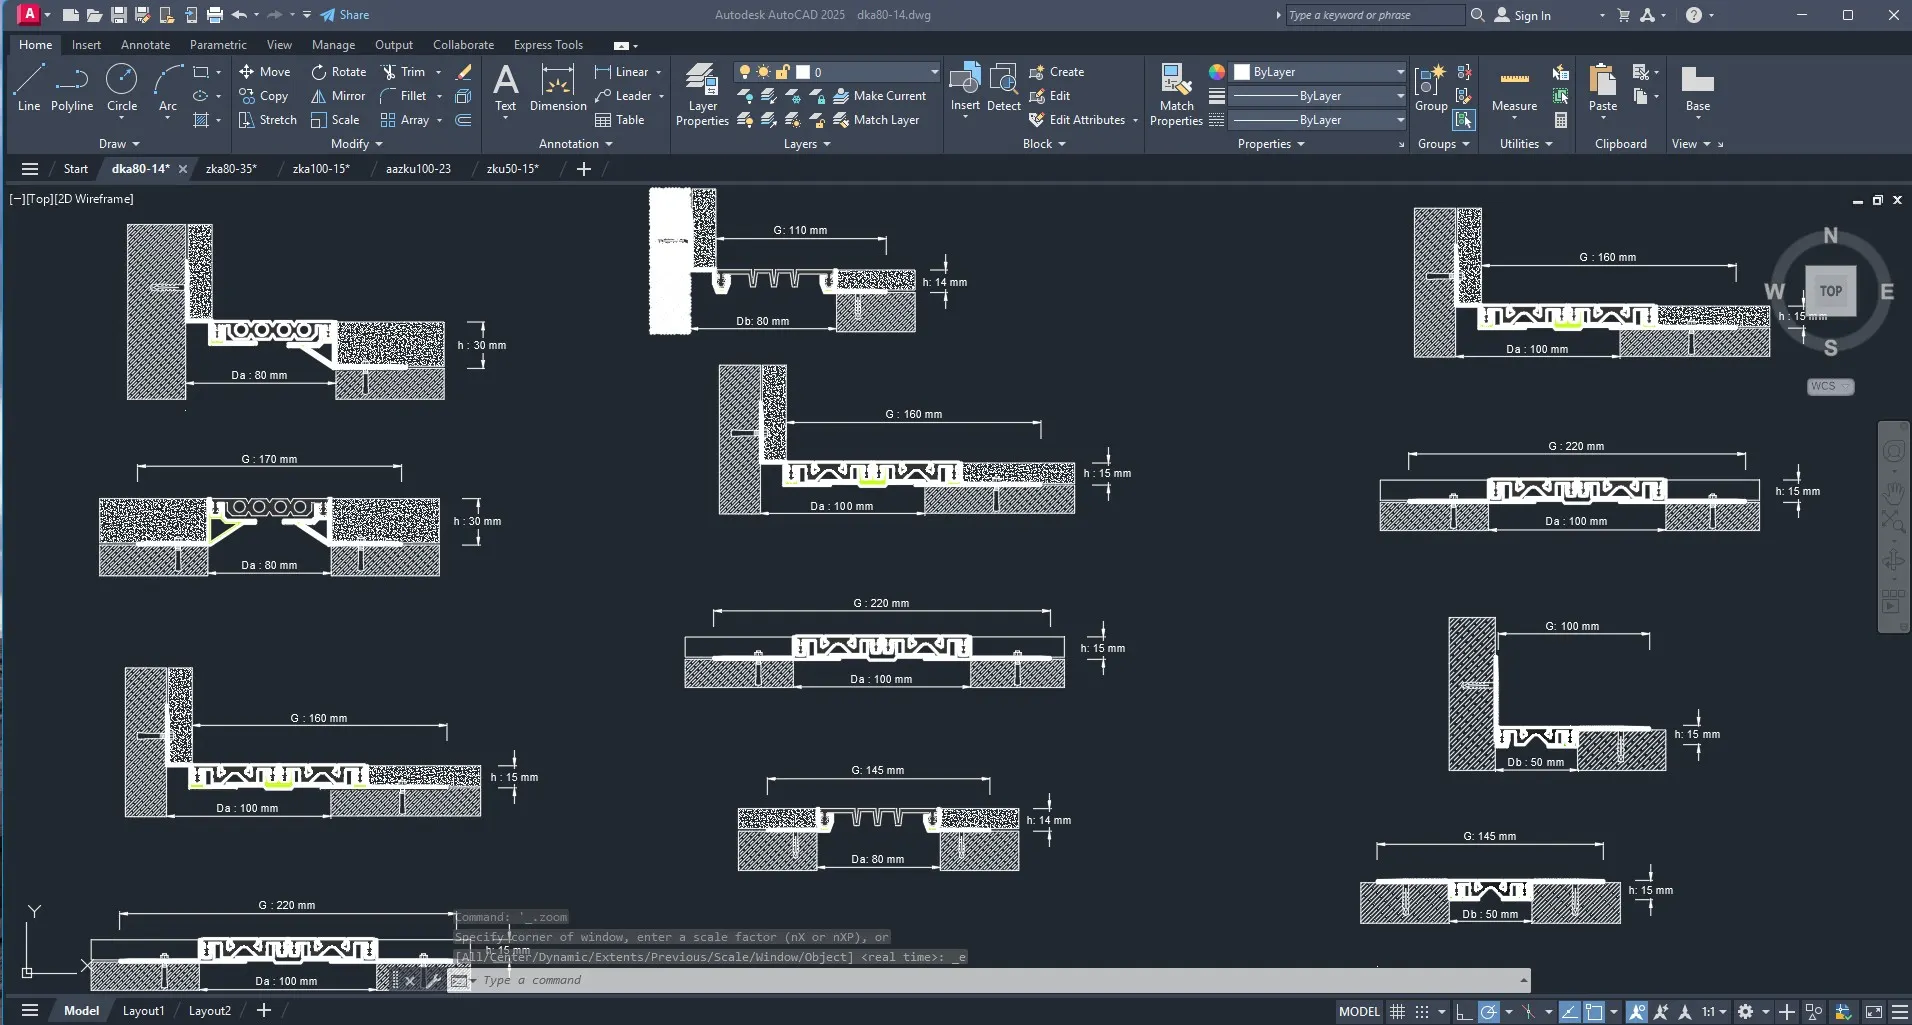1912x1025 pixels.
Task: Click the command line input field
Action: 1000,980
